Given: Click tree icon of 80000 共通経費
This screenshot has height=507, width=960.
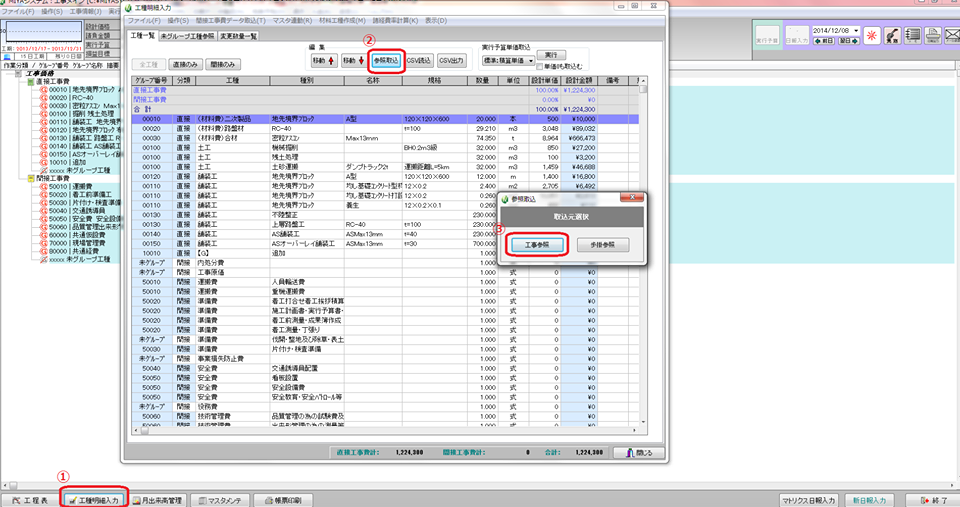Looking at the screenshot, I should [x=43, y=251].
